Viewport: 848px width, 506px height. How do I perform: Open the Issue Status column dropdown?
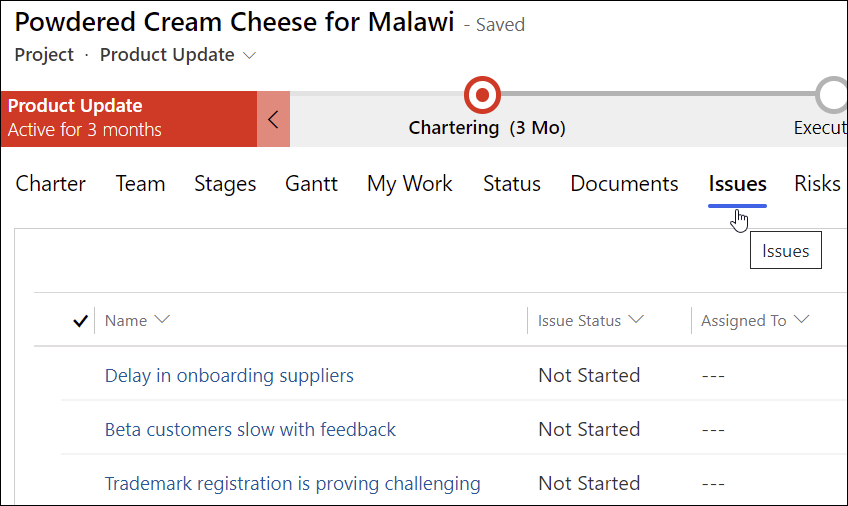click(635, 320)
